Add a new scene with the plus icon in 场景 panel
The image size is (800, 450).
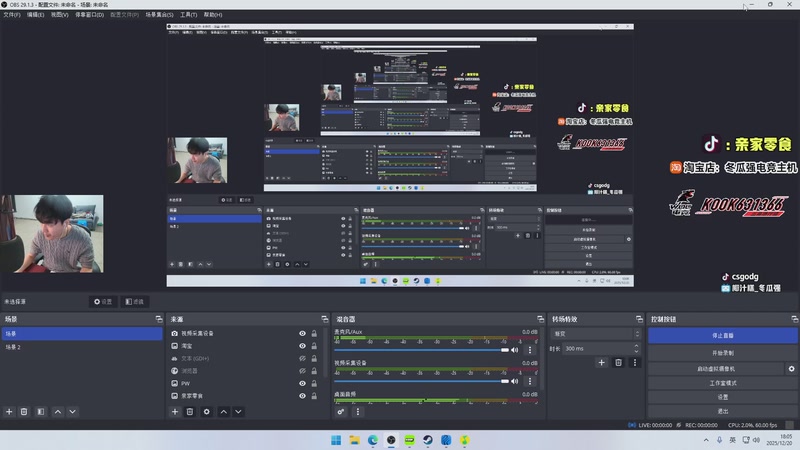[9, 412]
